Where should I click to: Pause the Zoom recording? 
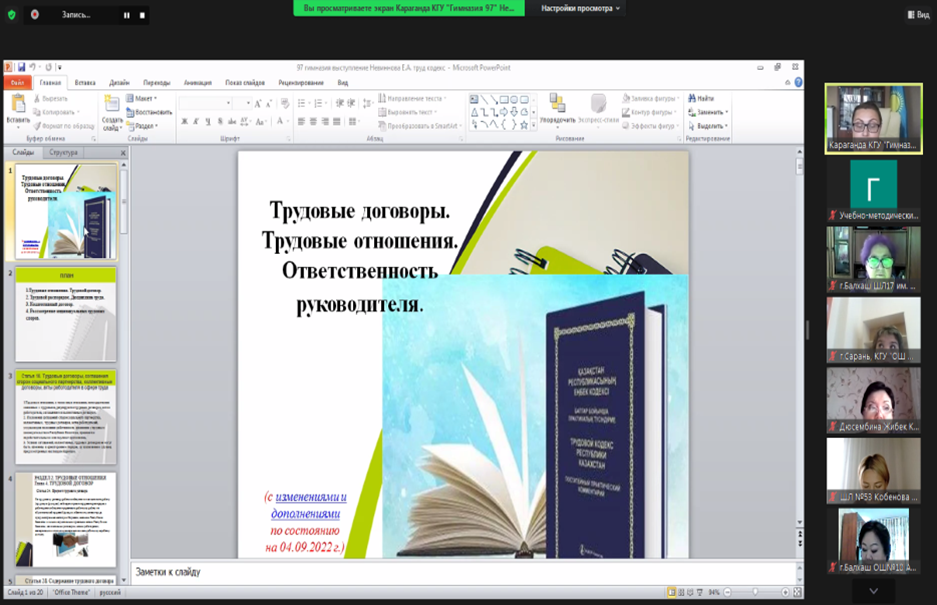(x=127, y=15)
